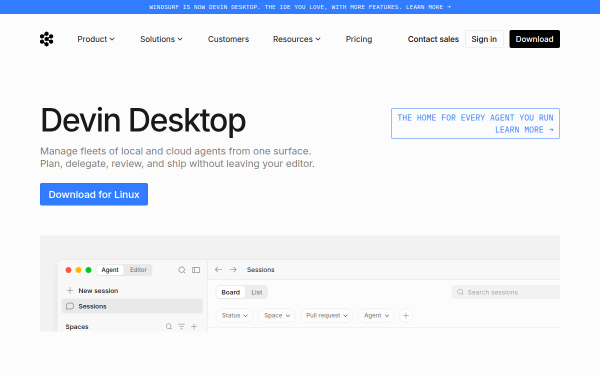
Task: Switch to the Editor mode toggle
Action: 138,270
